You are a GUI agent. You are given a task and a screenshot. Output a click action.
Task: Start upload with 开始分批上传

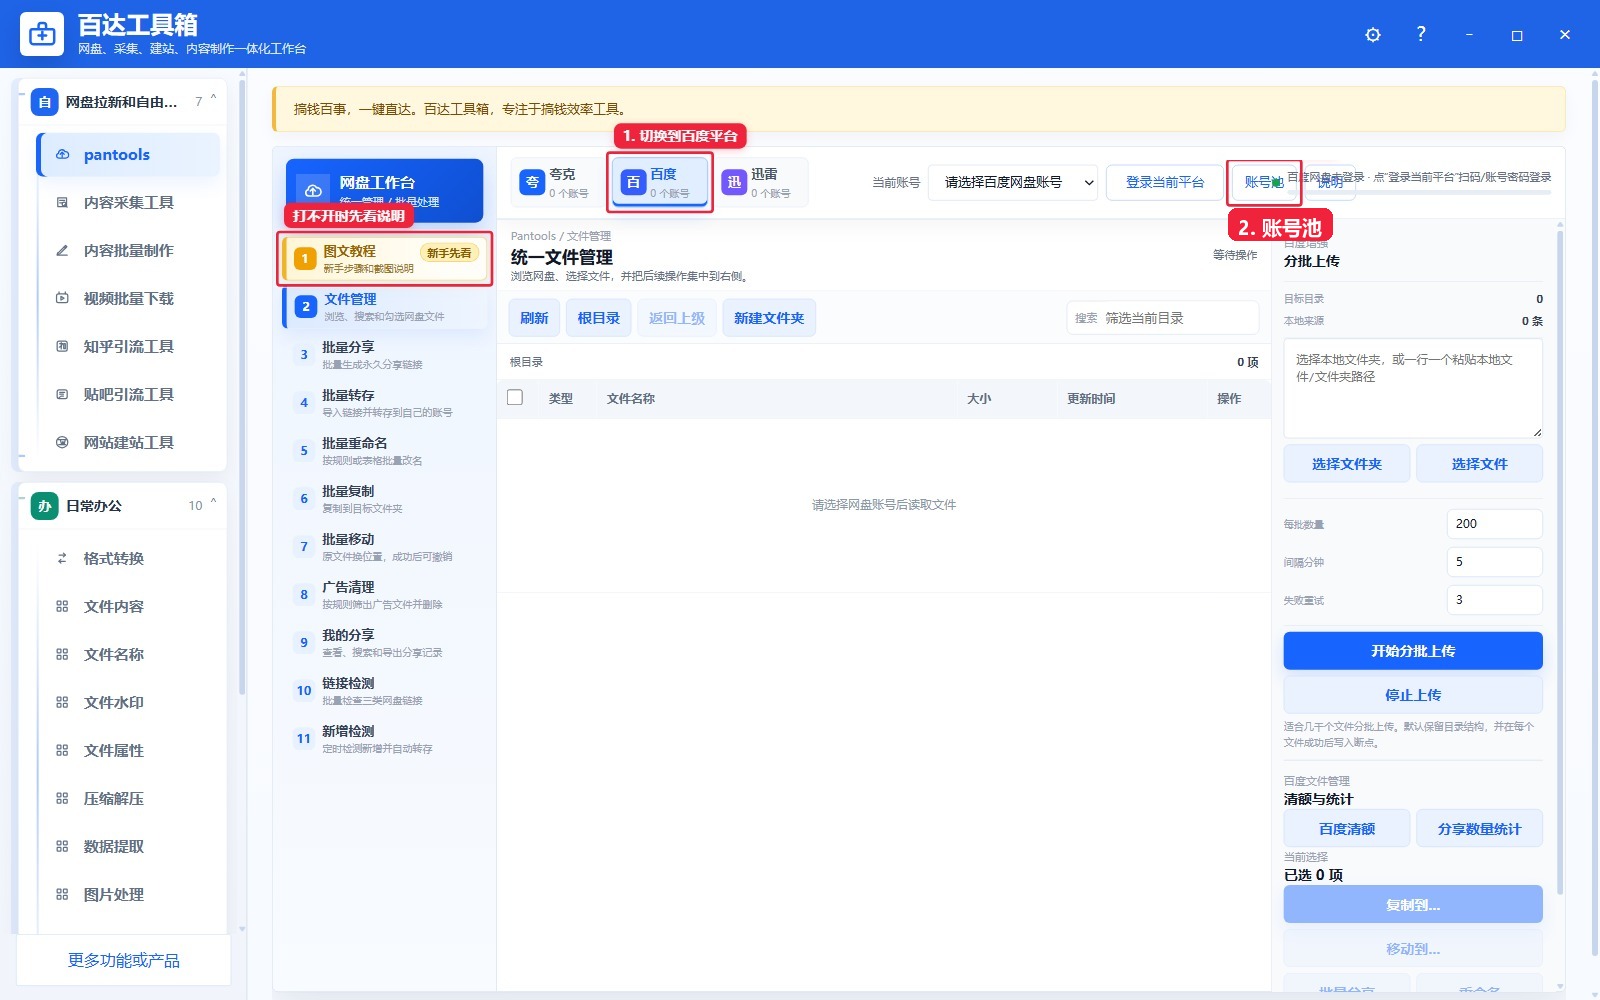pos(1413,651)
